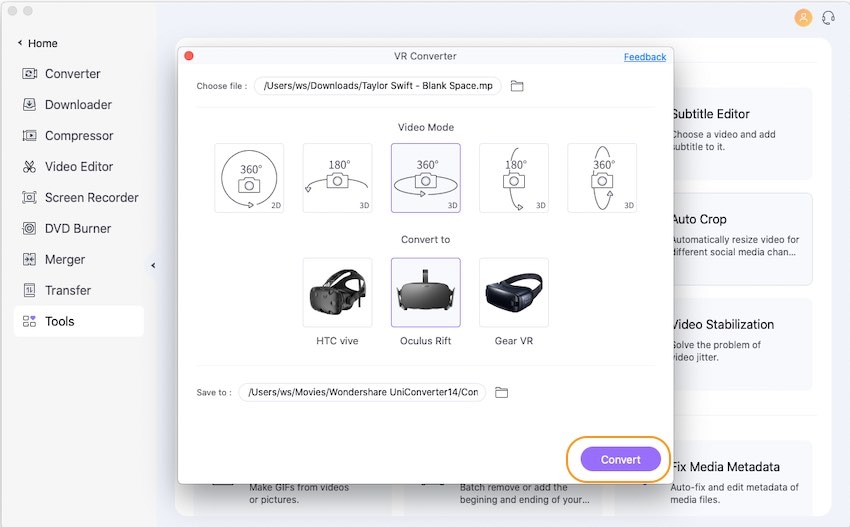
Task: Click the Merger sidebar icon
Action: point(29,259)
